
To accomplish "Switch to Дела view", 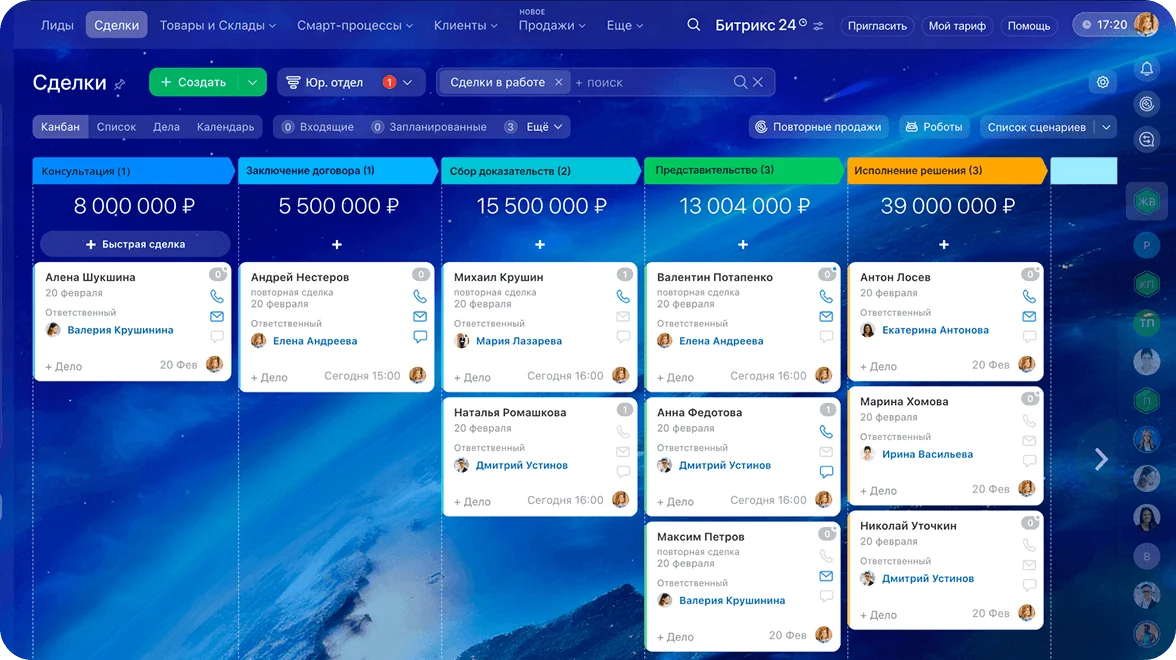I will click(x=166, y=127).
